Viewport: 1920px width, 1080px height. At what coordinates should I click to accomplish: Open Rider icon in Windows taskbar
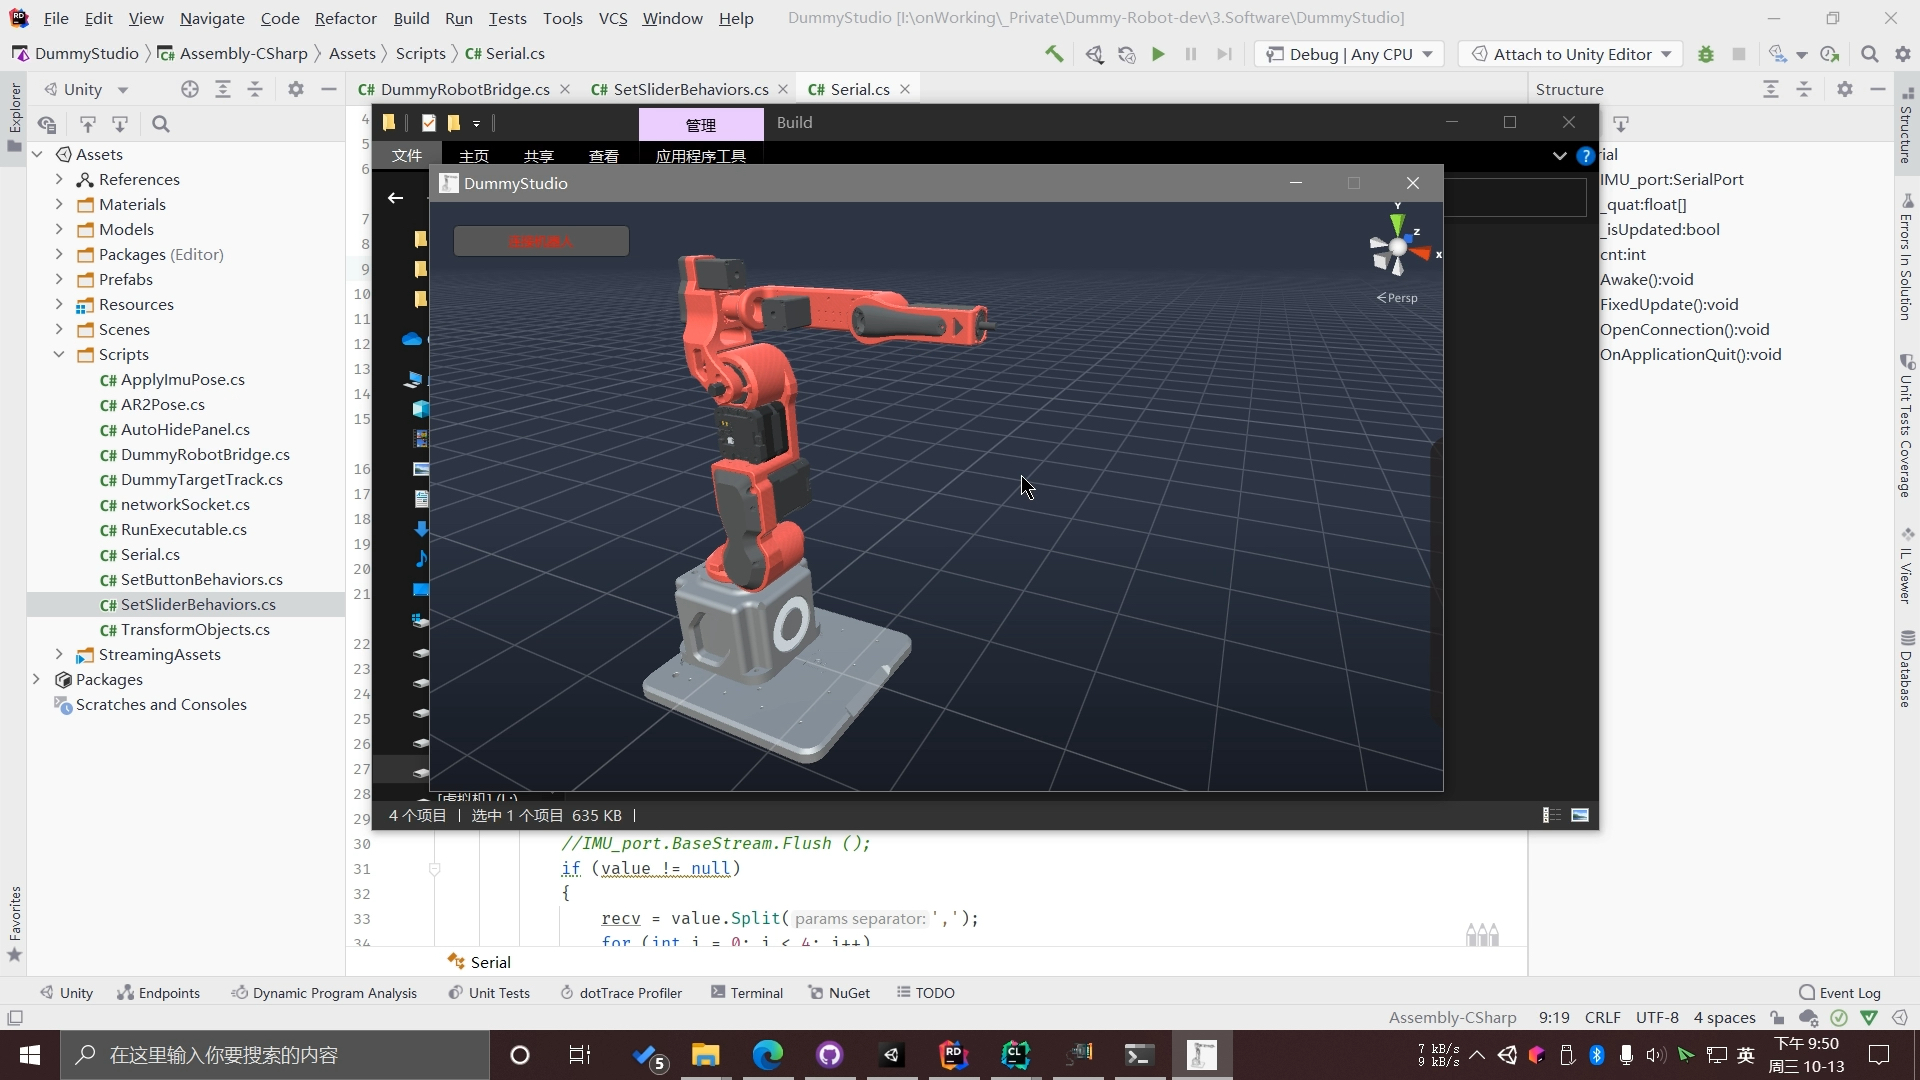point(953,1055)
